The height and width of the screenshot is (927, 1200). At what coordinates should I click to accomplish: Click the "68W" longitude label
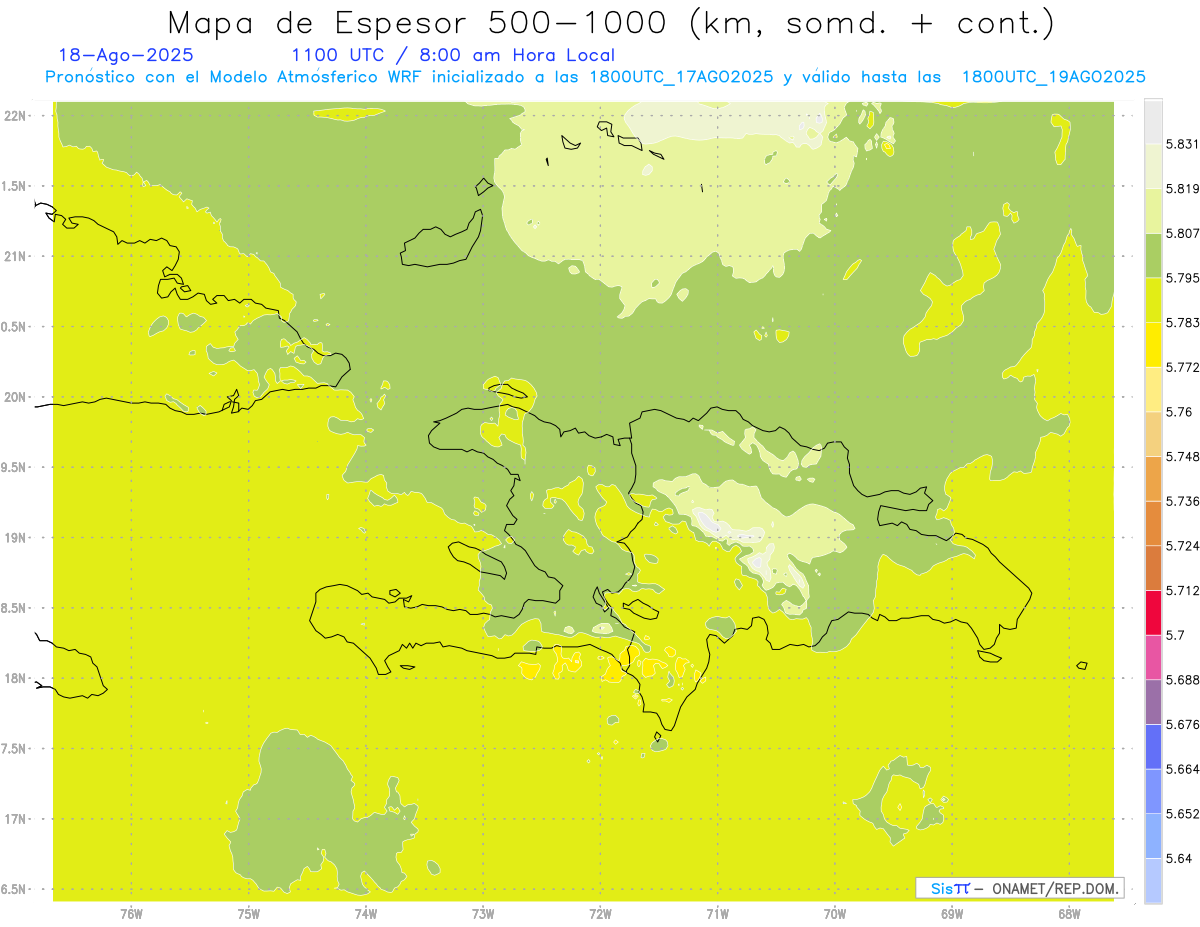tap(1069, 914)
